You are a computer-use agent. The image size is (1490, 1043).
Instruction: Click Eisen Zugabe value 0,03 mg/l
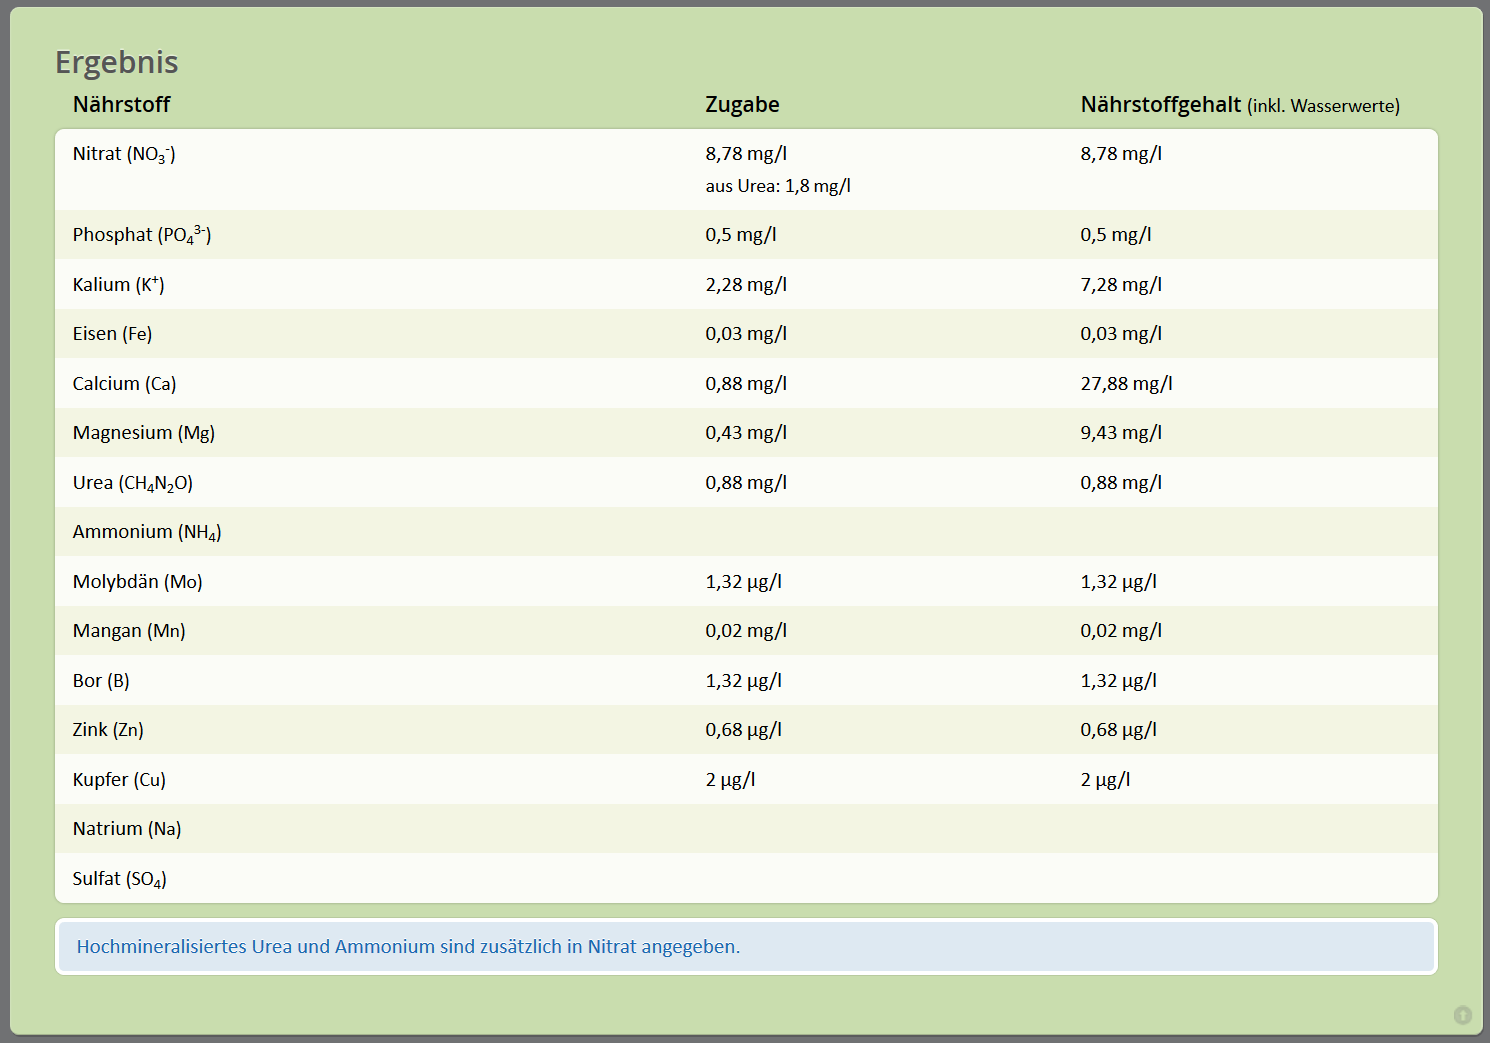coord(746,334)
